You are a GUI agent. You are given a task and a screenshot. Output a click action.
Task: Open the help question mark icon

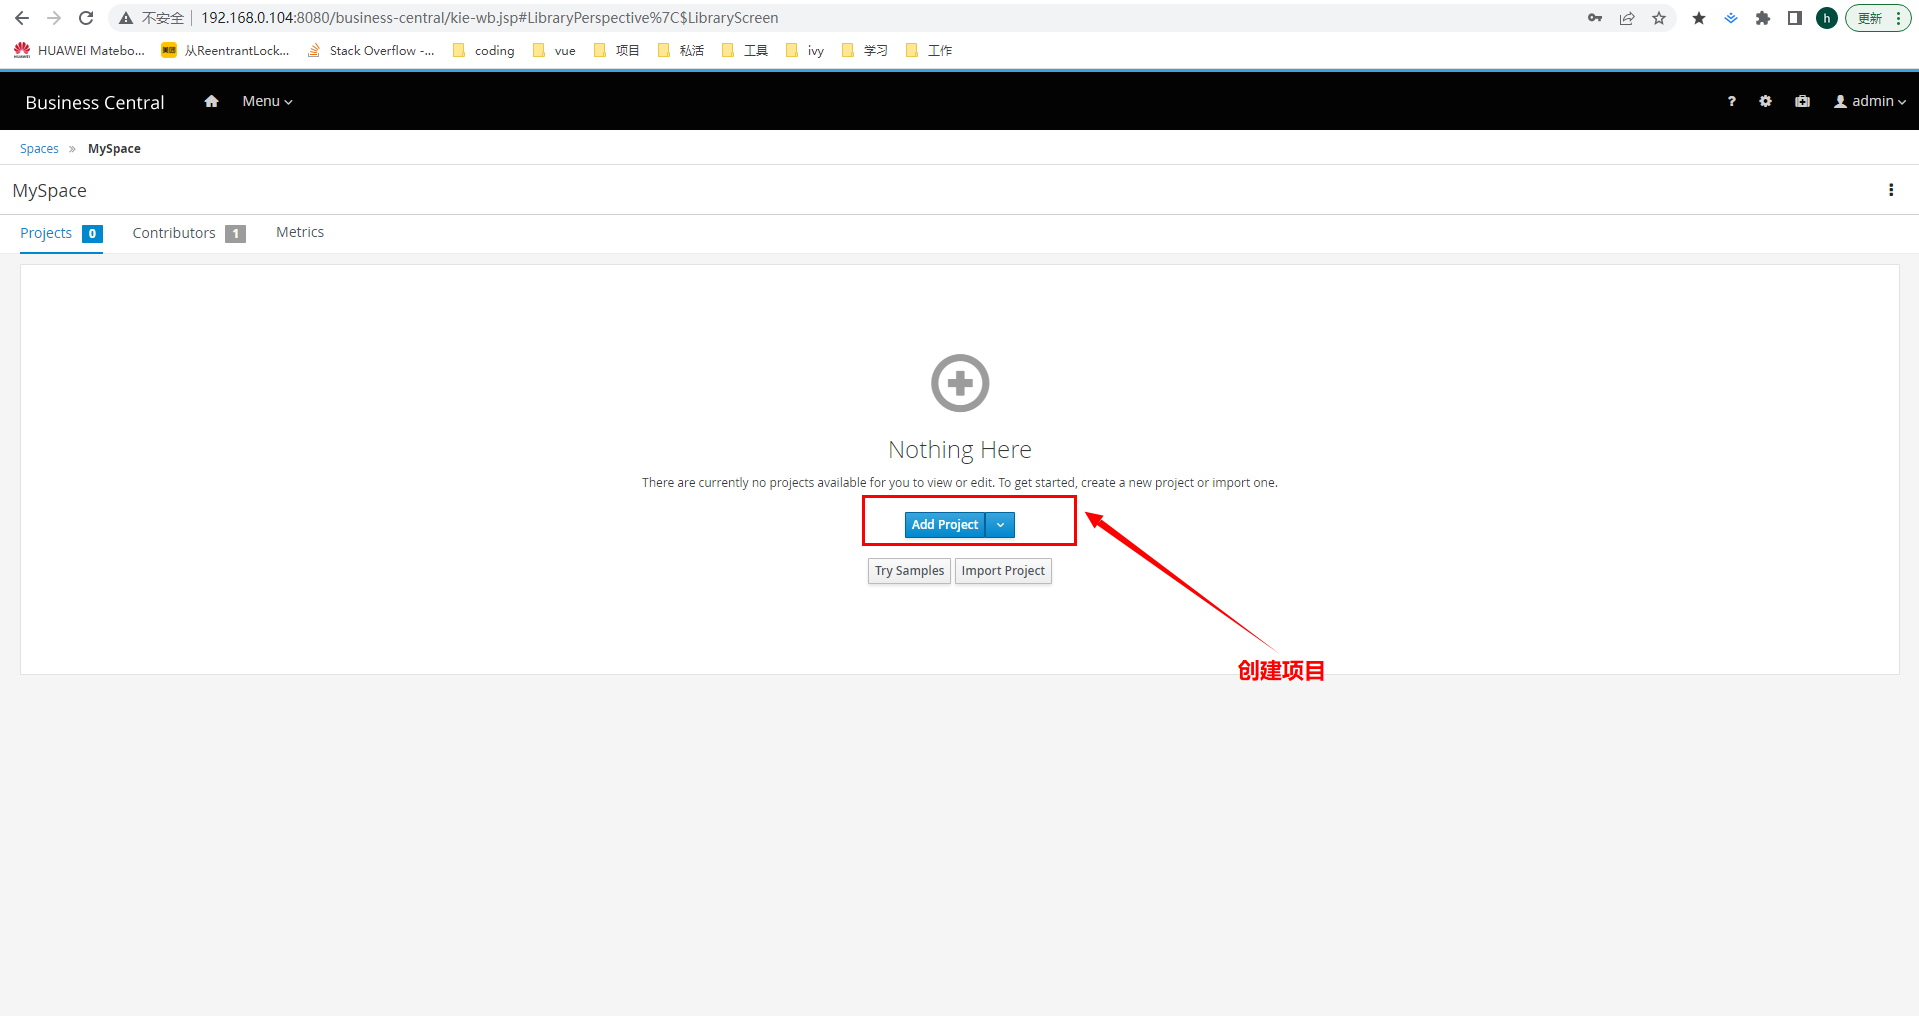pyautogui.click(x=1731, y=101)
